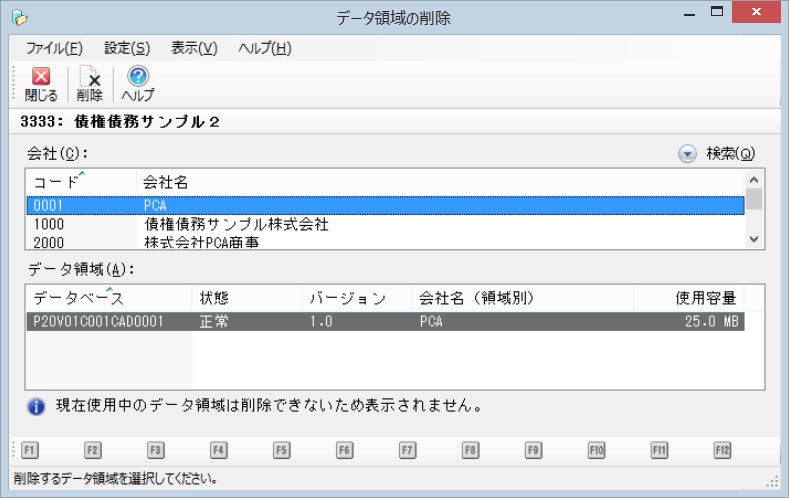Open the 表示(V) menu

[x=194, y=48]
